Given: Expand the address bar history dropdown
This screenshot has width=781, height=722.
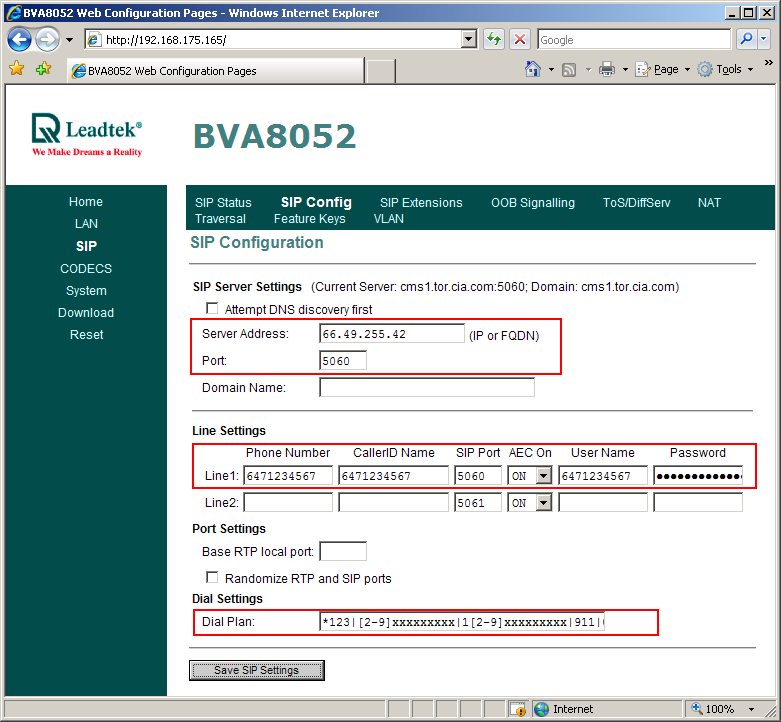Looking at the screenshot, I should pyautogui.click(x=469, y=39).
